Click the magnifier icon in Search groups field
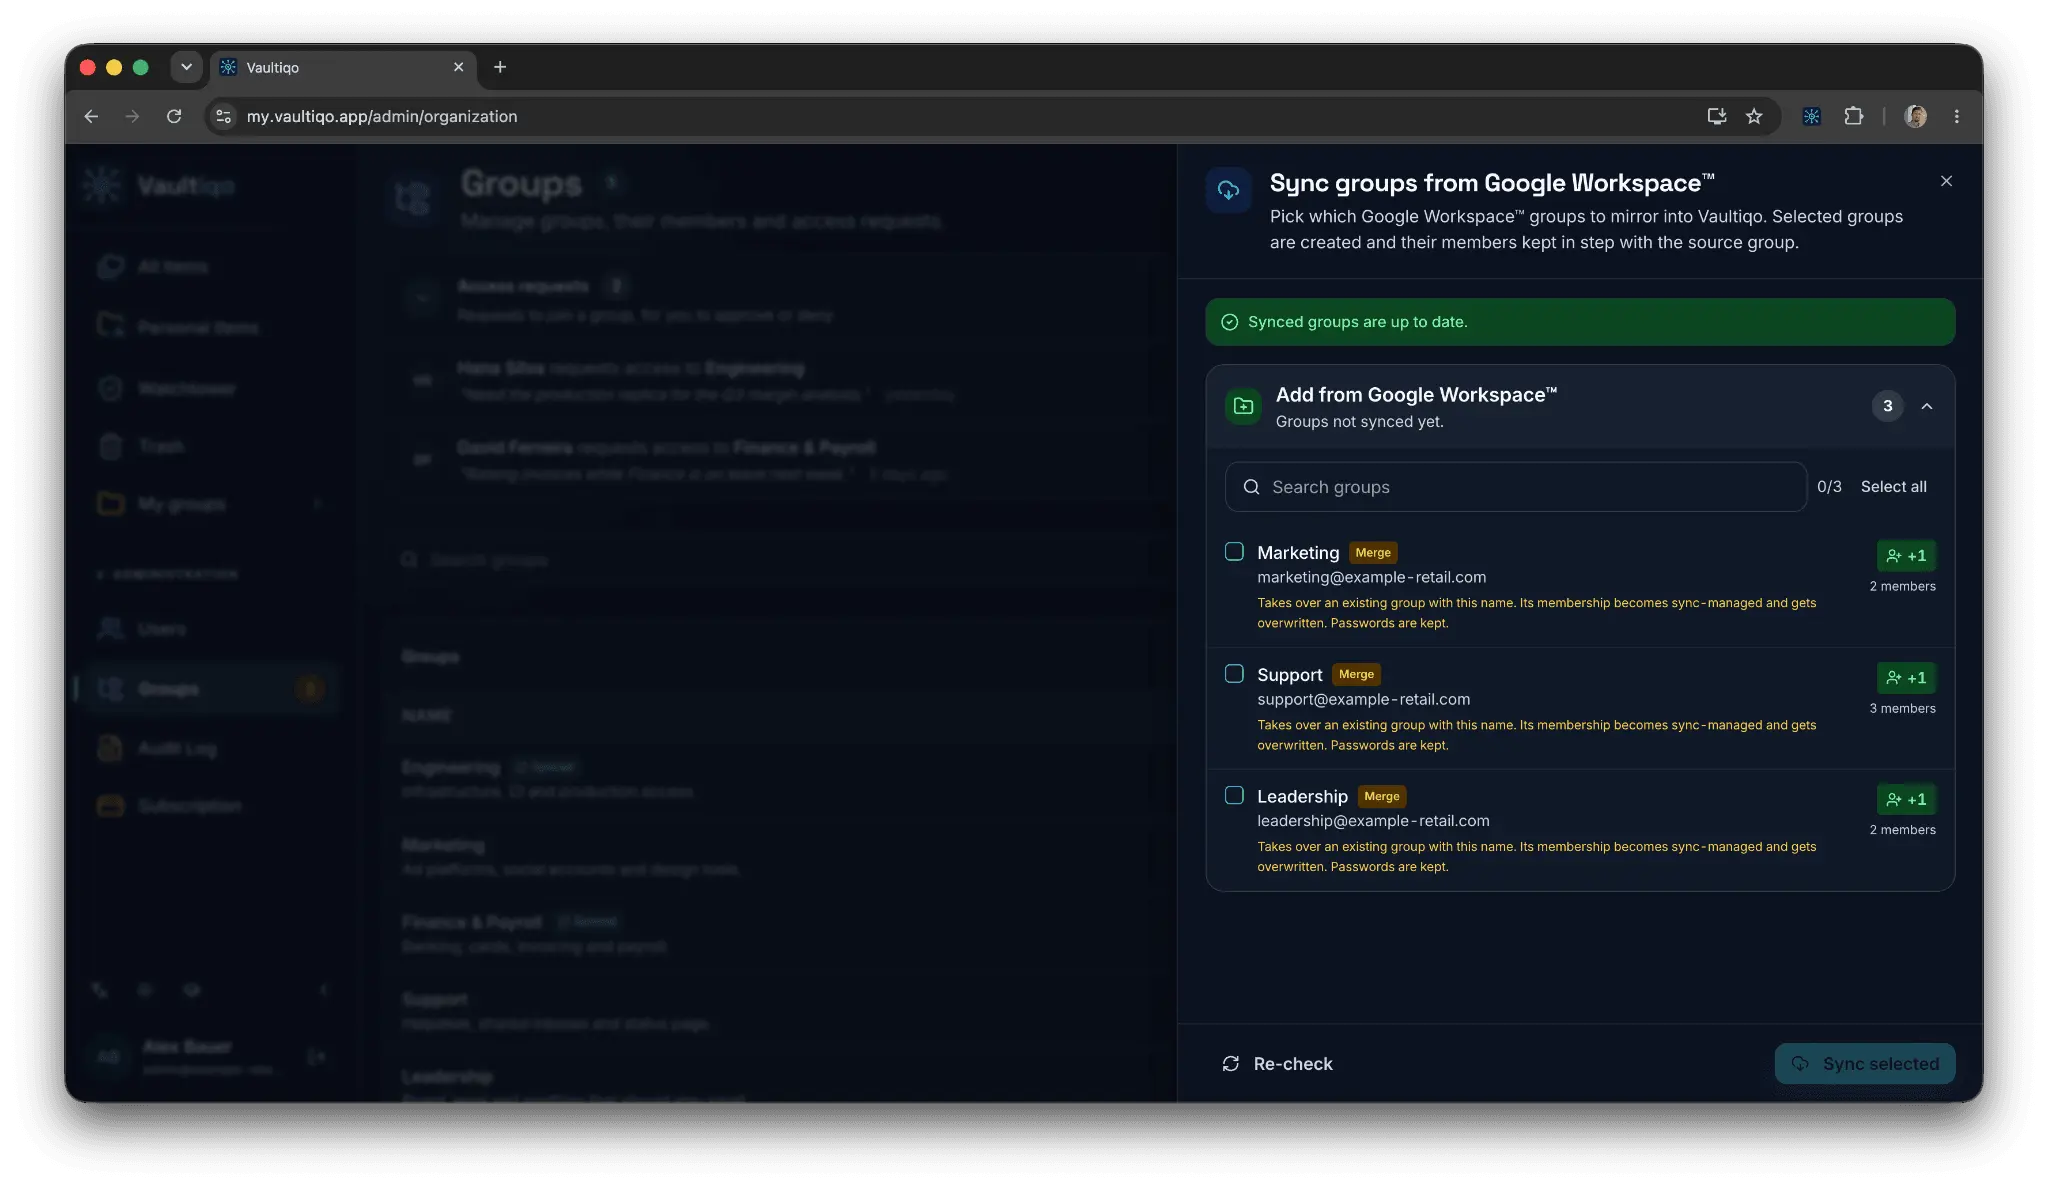This screenshot has width=2048, height=1188. point(1251,487)
